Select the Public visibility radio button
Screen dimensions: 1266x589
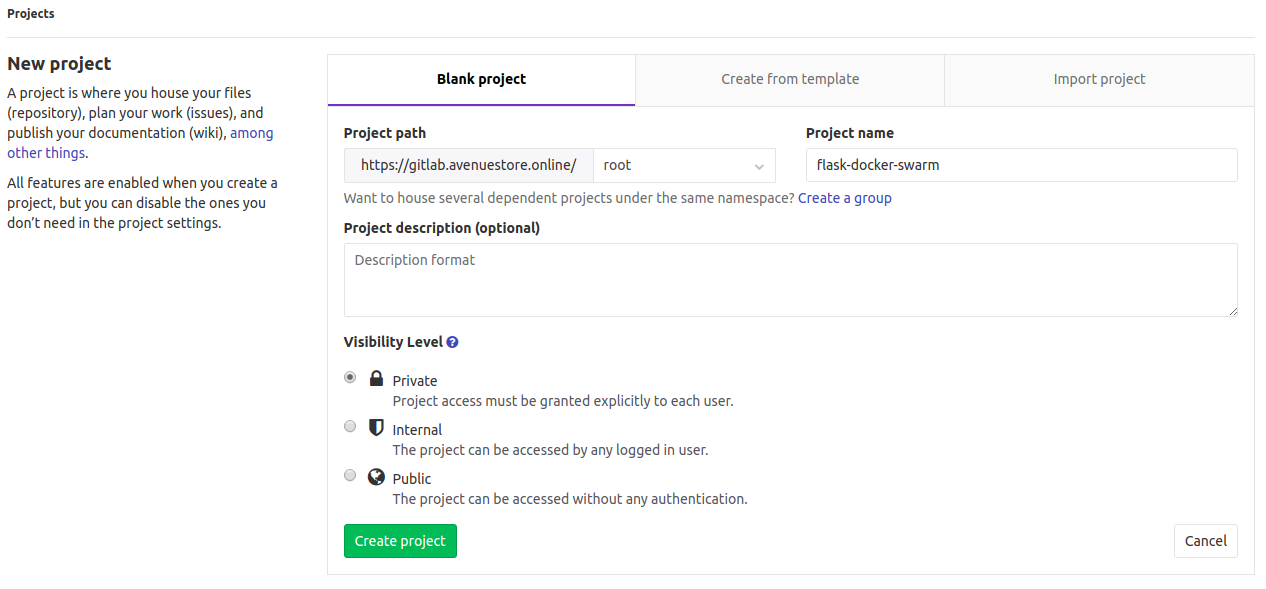pos(350,475)
